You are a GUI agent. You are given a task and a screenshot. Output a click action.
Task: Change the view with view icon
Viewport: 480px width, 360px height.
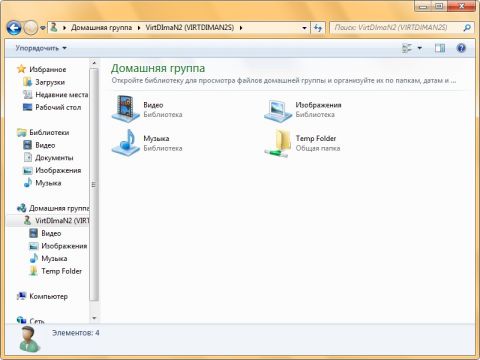[x=407, y=48]
